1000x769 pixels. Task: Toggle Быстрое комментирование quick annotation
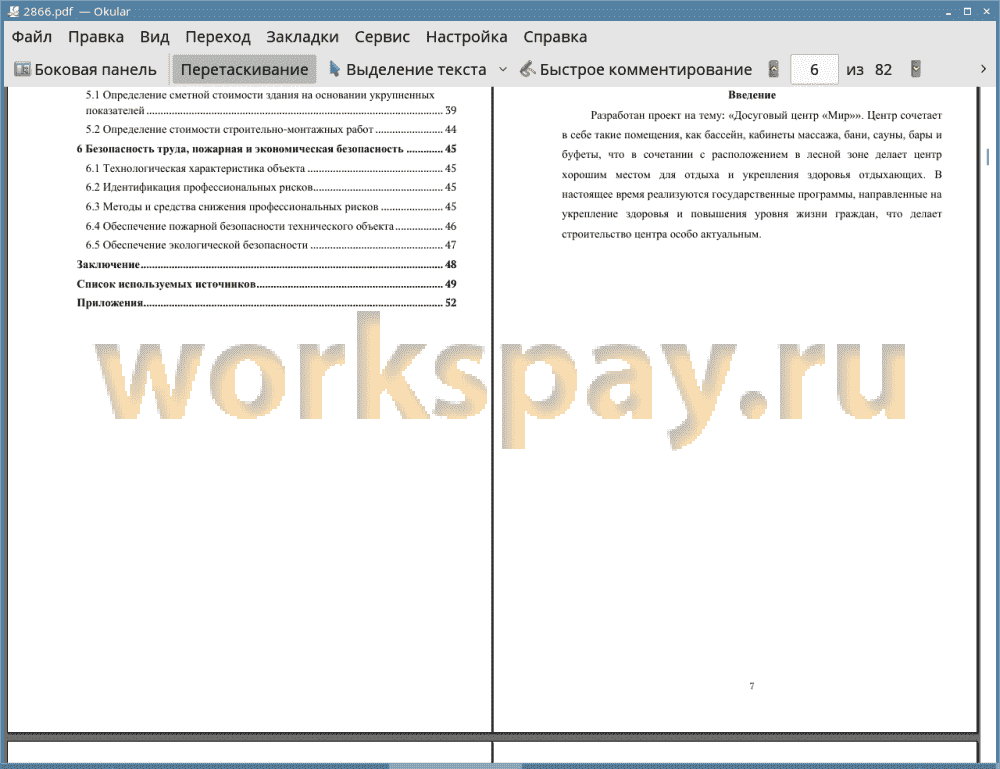pos(636,70)
